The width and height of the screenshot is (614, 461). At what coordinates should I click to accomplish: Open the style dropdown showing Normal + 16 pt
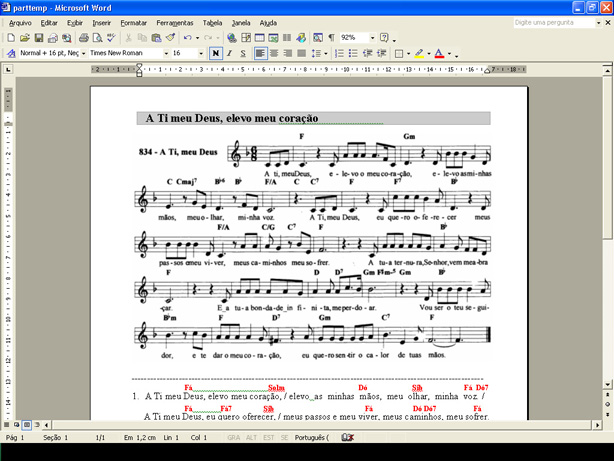83,53
